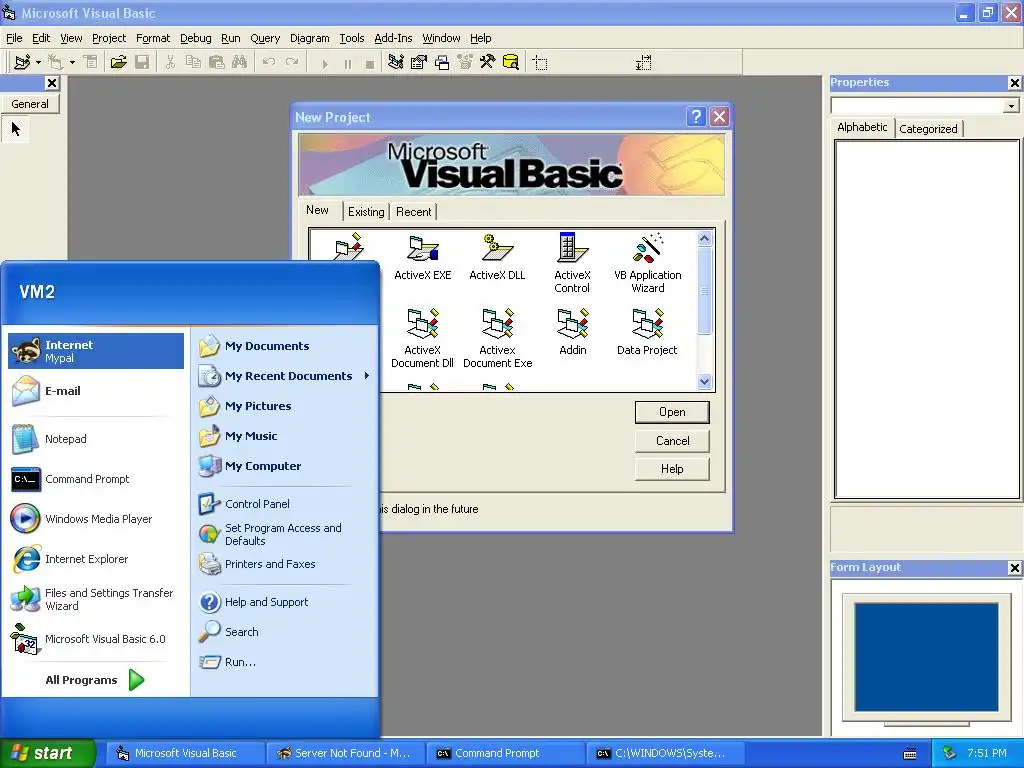Expand All Programs green arrow
Screen dimensions: 1024x768
pyautogui.click(x=136, y=680)
